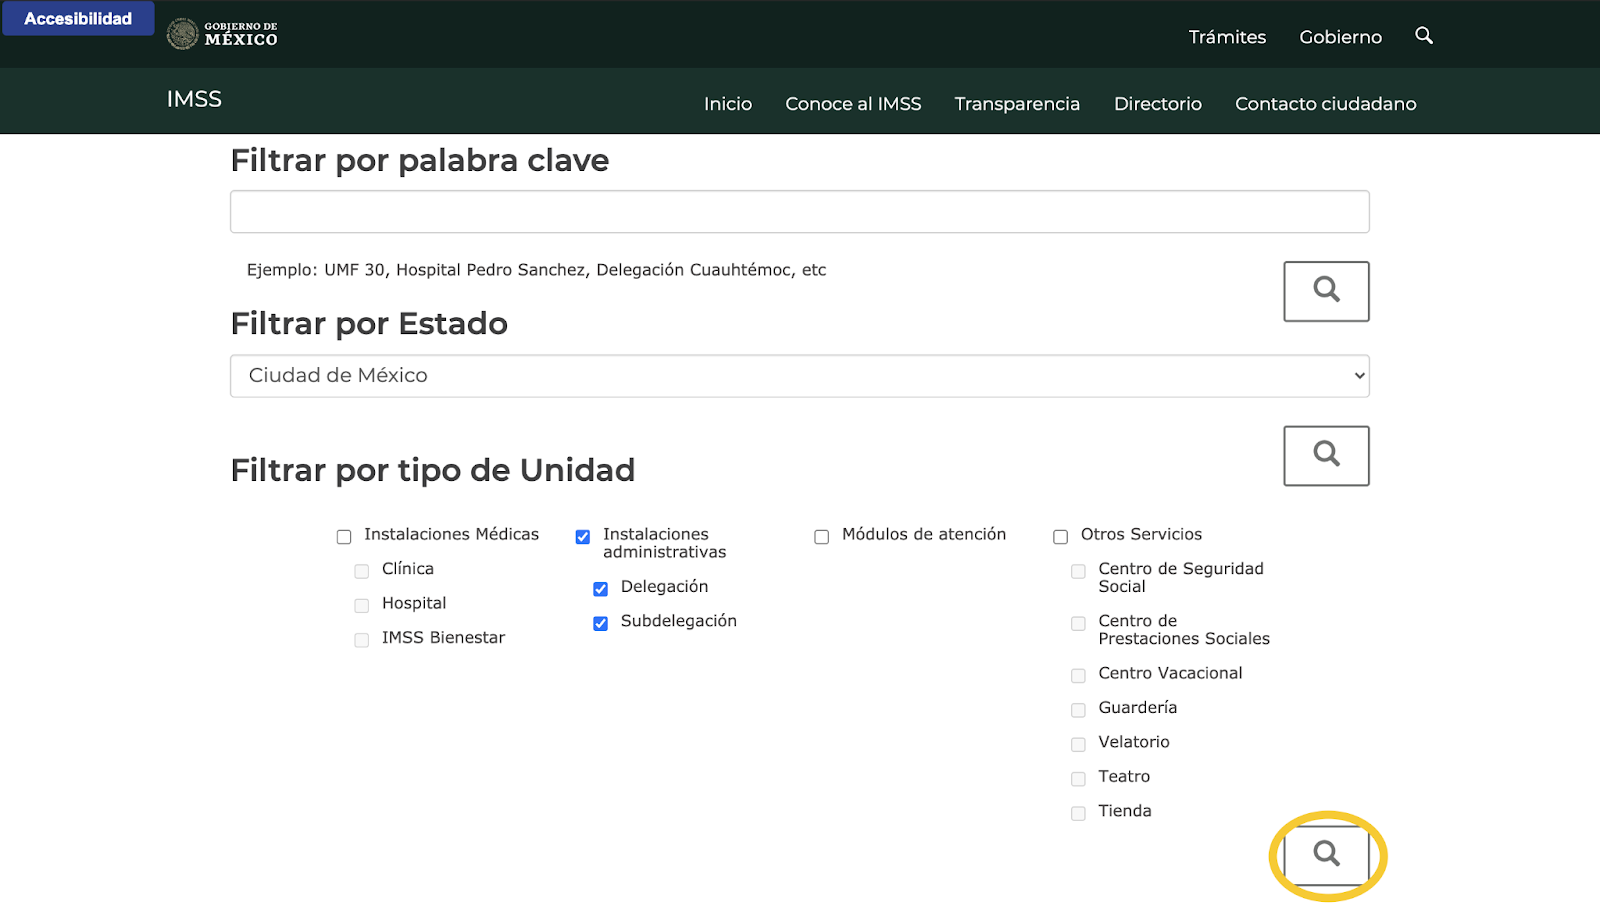Enable the Módulos de atención checkbox
1600x913 pixels.
click(822, 537)
